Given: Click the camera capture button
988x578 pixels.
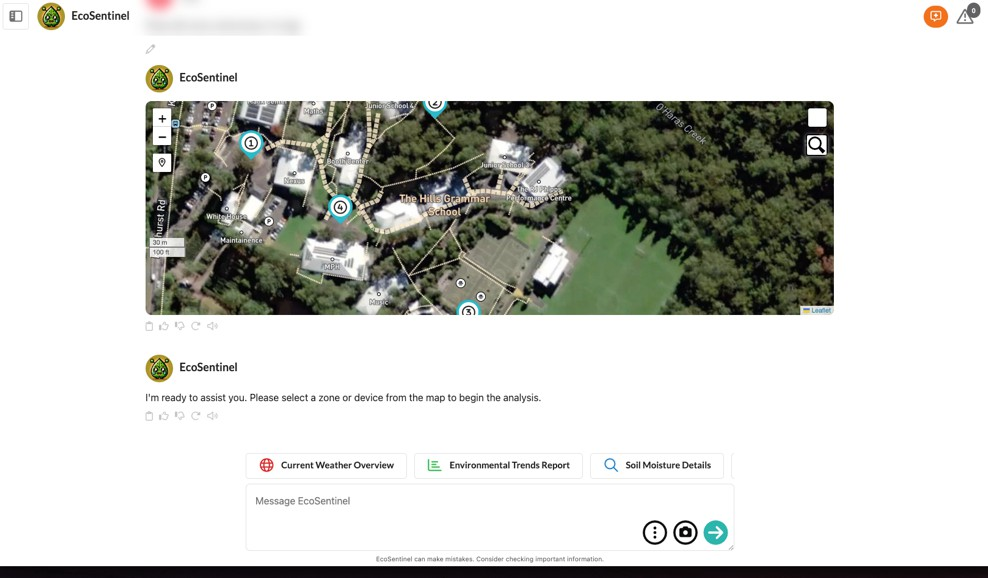Looking at the screenshot, I should 685,533.
